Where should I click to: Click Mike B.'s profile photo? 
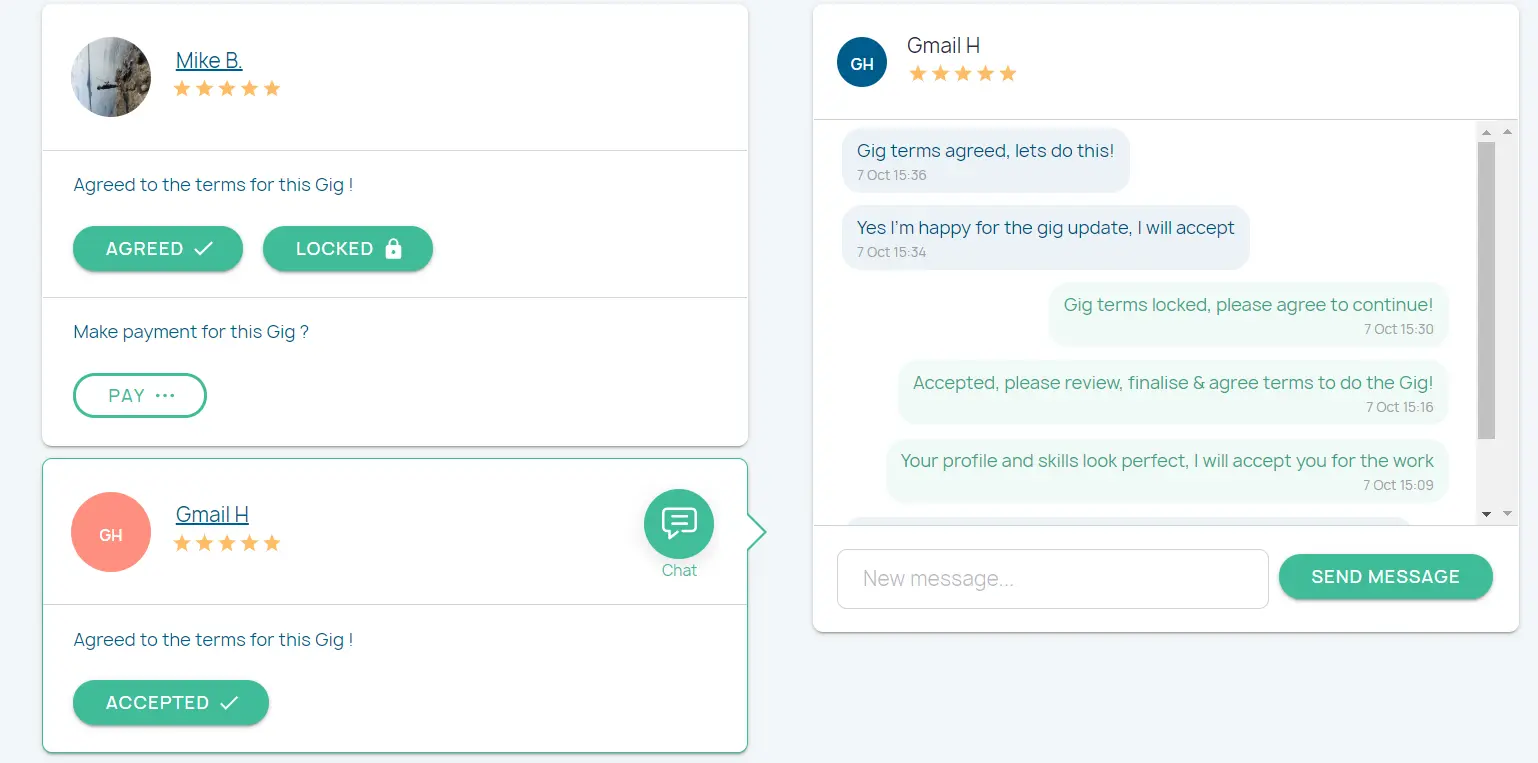[111, 77]
